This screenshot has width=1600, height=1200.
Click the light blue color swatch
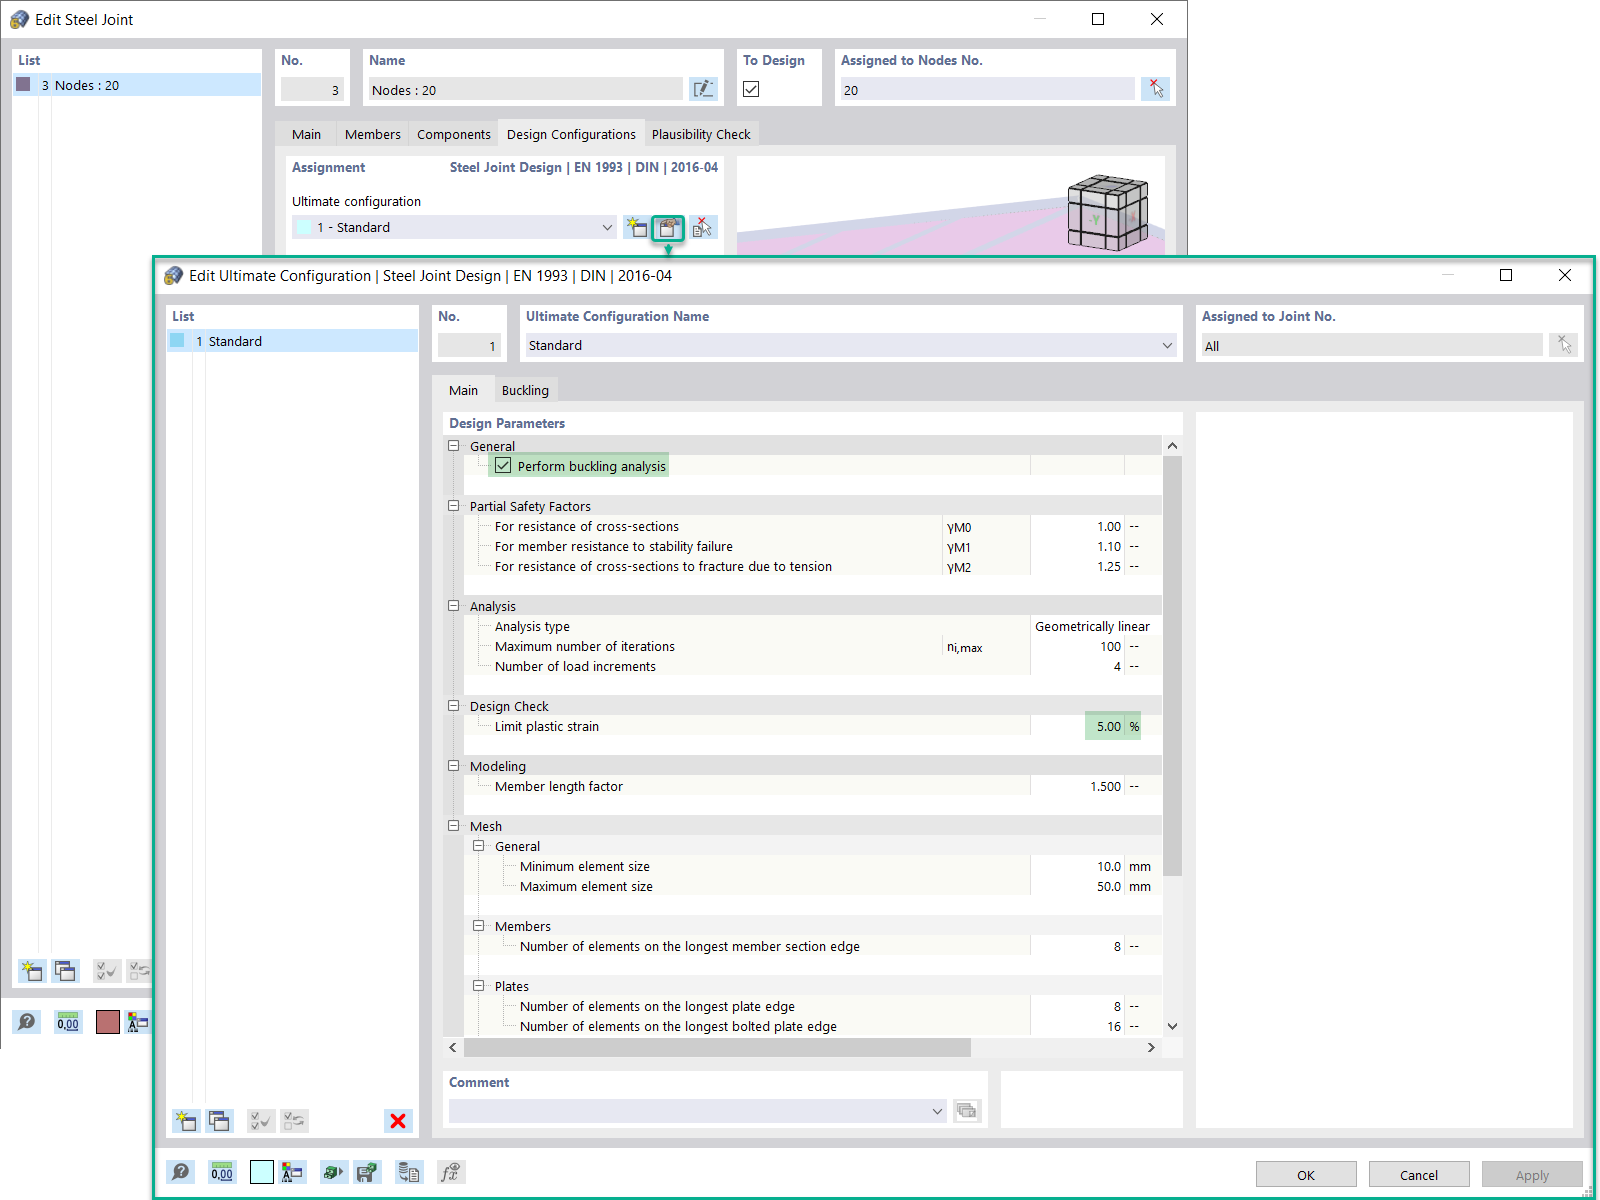click(261, 1171)
